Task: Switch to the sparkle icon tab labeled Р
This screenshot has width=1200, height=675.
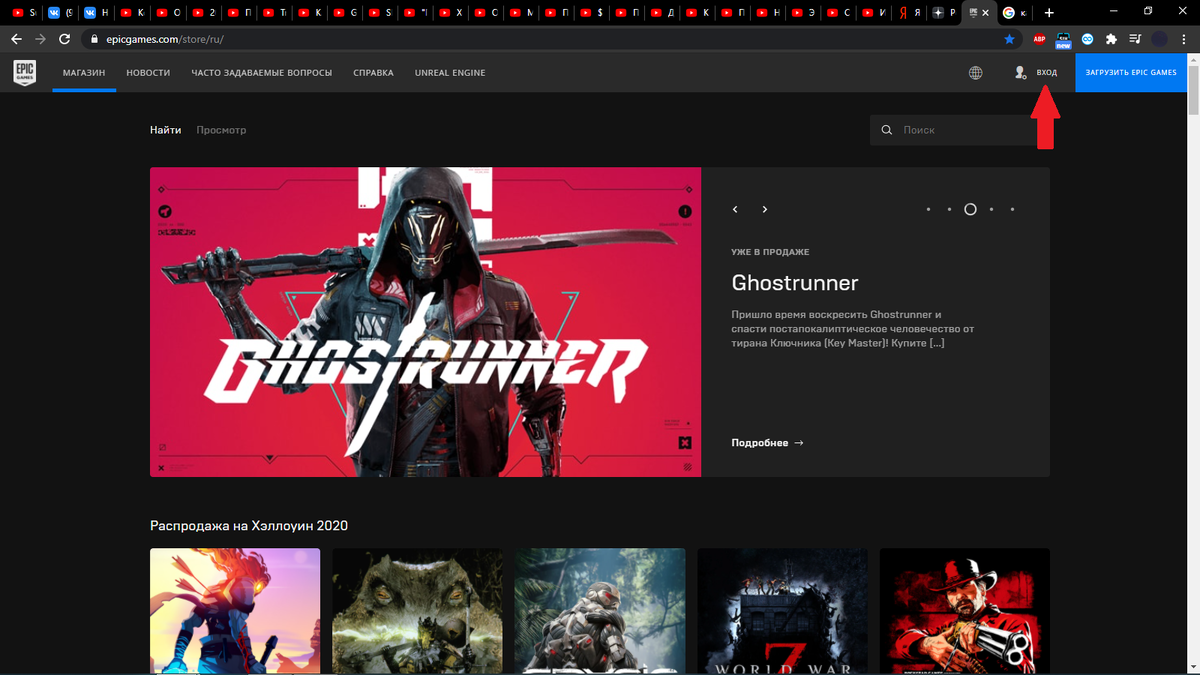Action: [944, 13]
